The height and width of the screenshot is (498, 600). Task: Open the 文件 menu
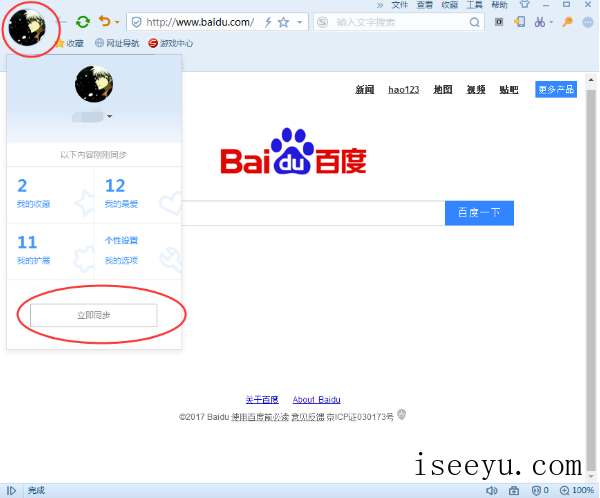[400, 5]
